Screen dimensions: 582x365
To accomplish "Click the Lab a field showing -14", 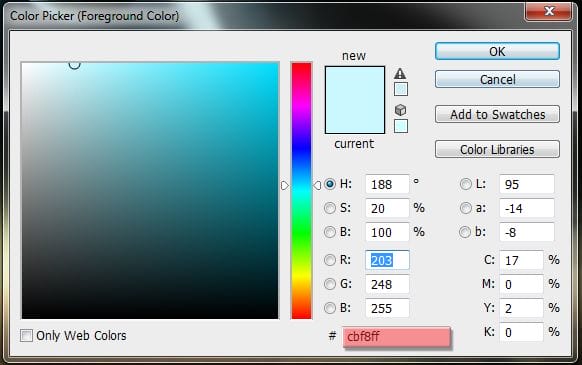I will click(x=527, y=208).
